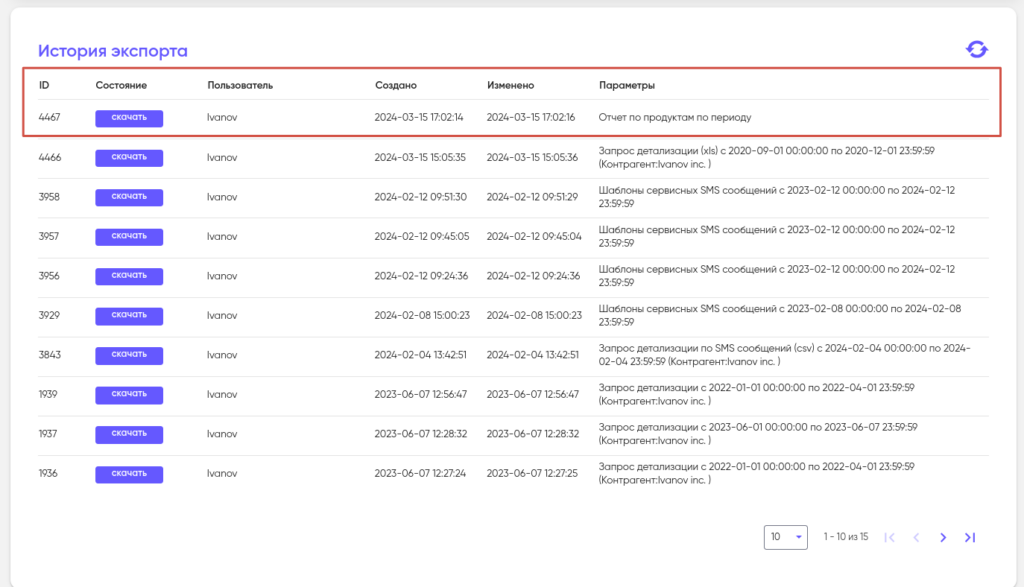
Task: Click the refresh icon for export history
Action: pyautogui.click(x=976, y=50)
